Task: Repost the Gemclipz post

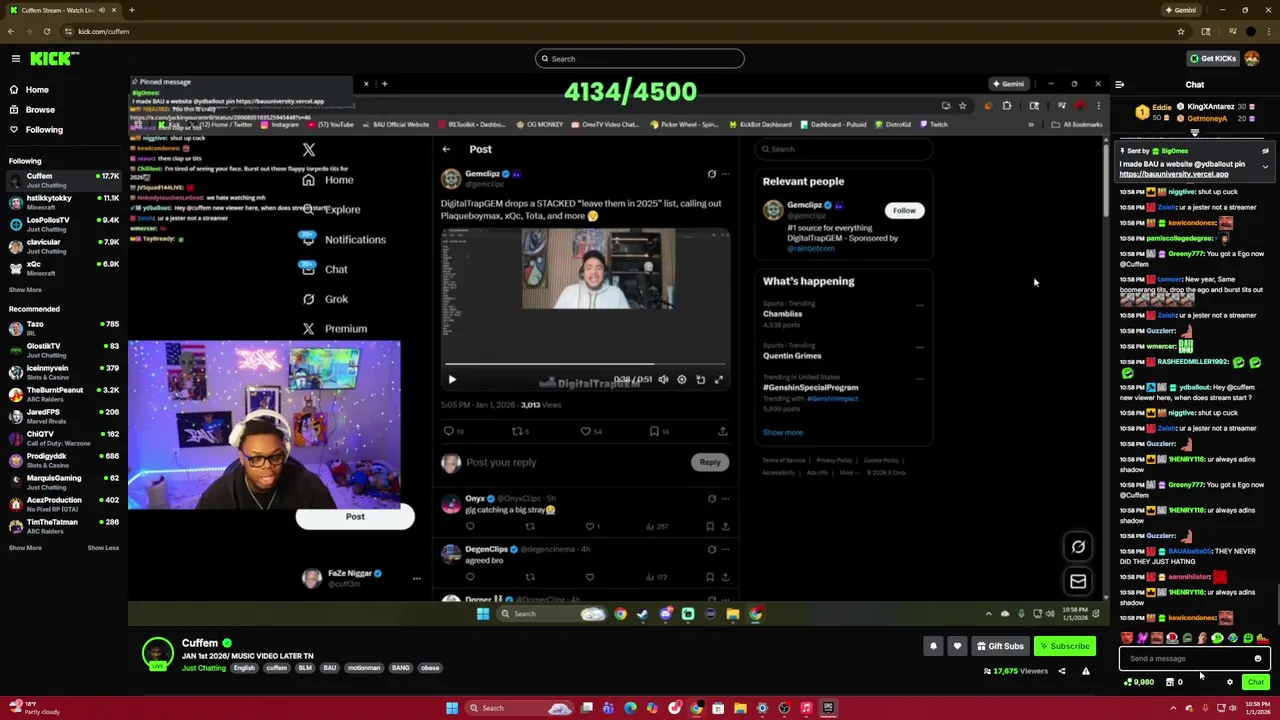Action: pyautogui.click(x=517, y=432)
